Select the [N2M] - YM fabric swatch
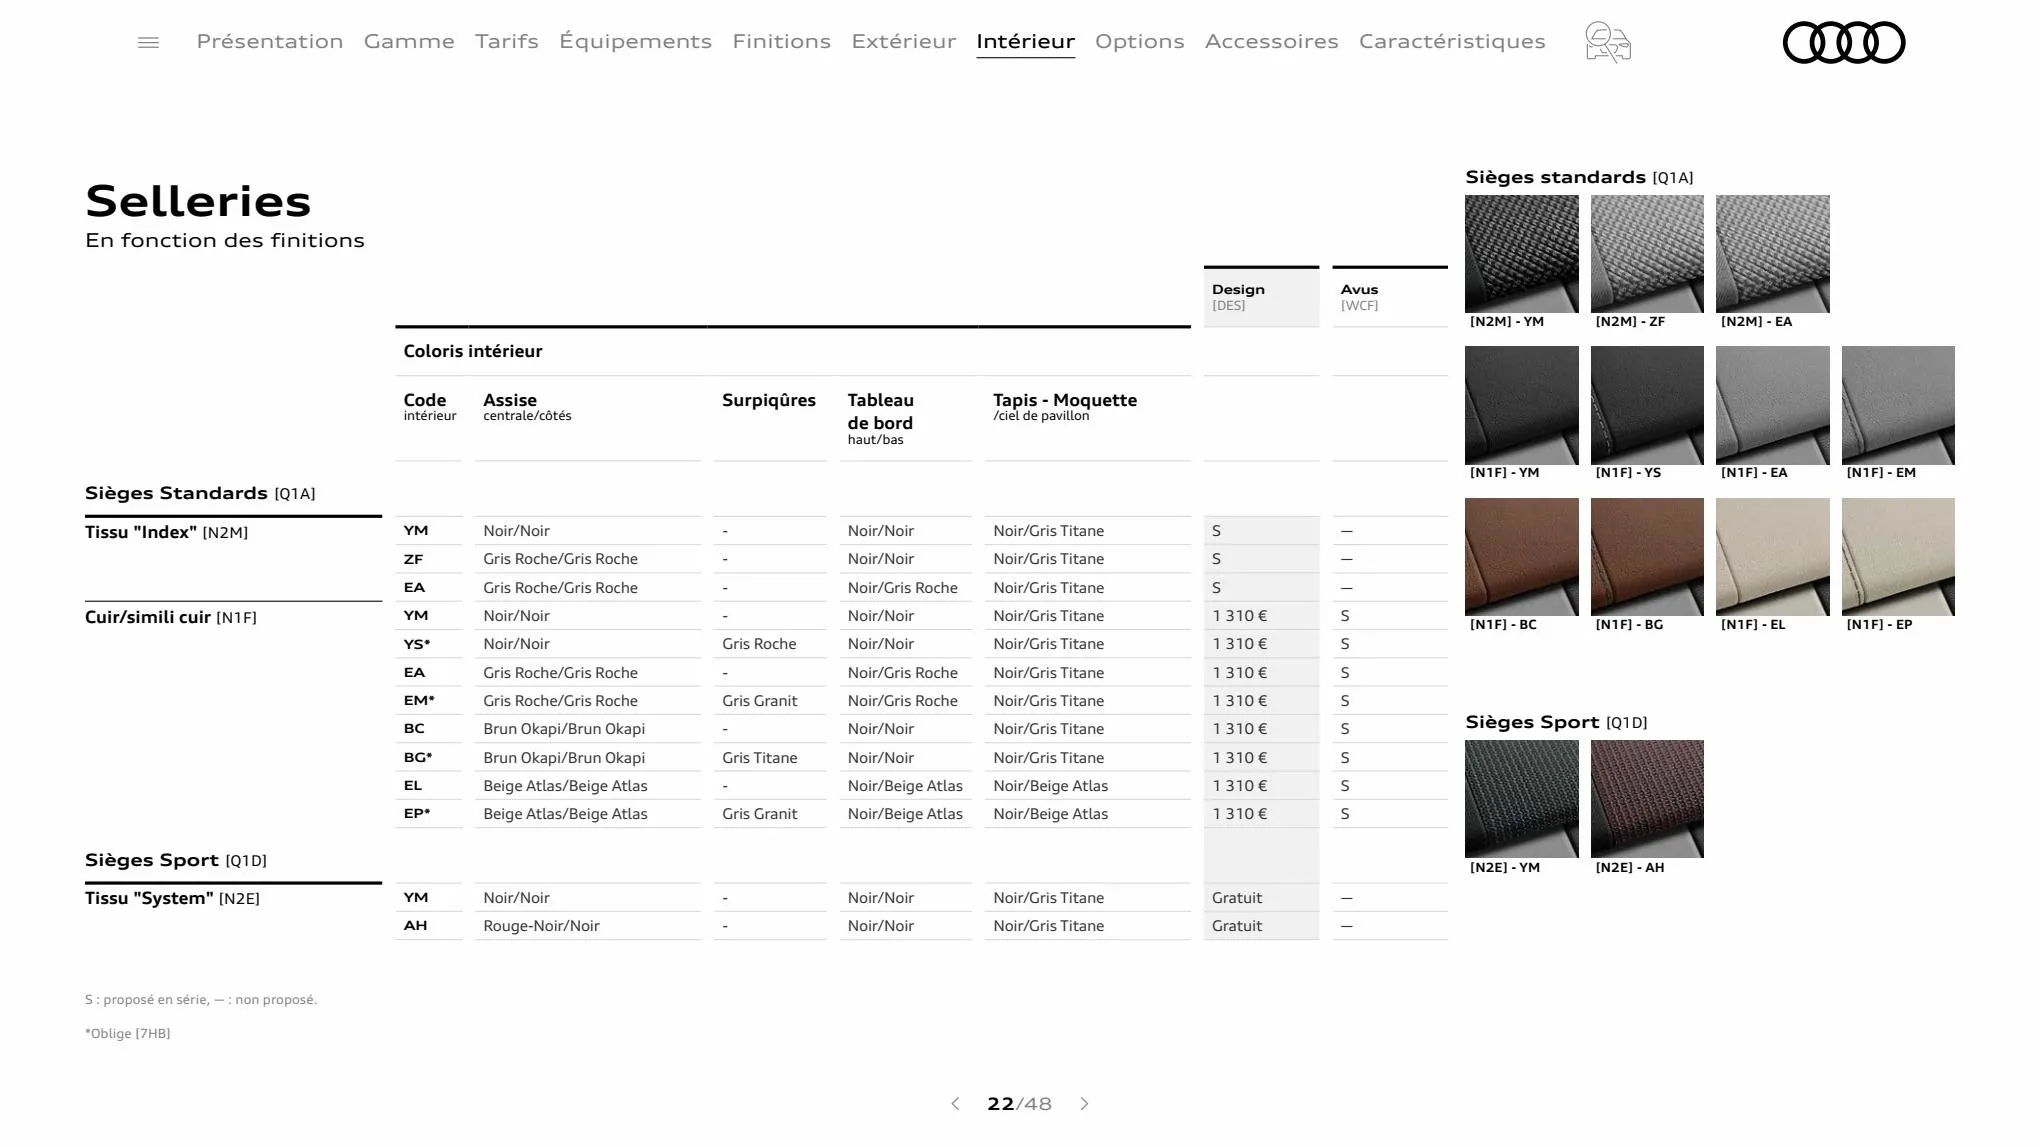This screenshot has width=2040, height=1147. pyautogui.click(x=1522, y=254)
